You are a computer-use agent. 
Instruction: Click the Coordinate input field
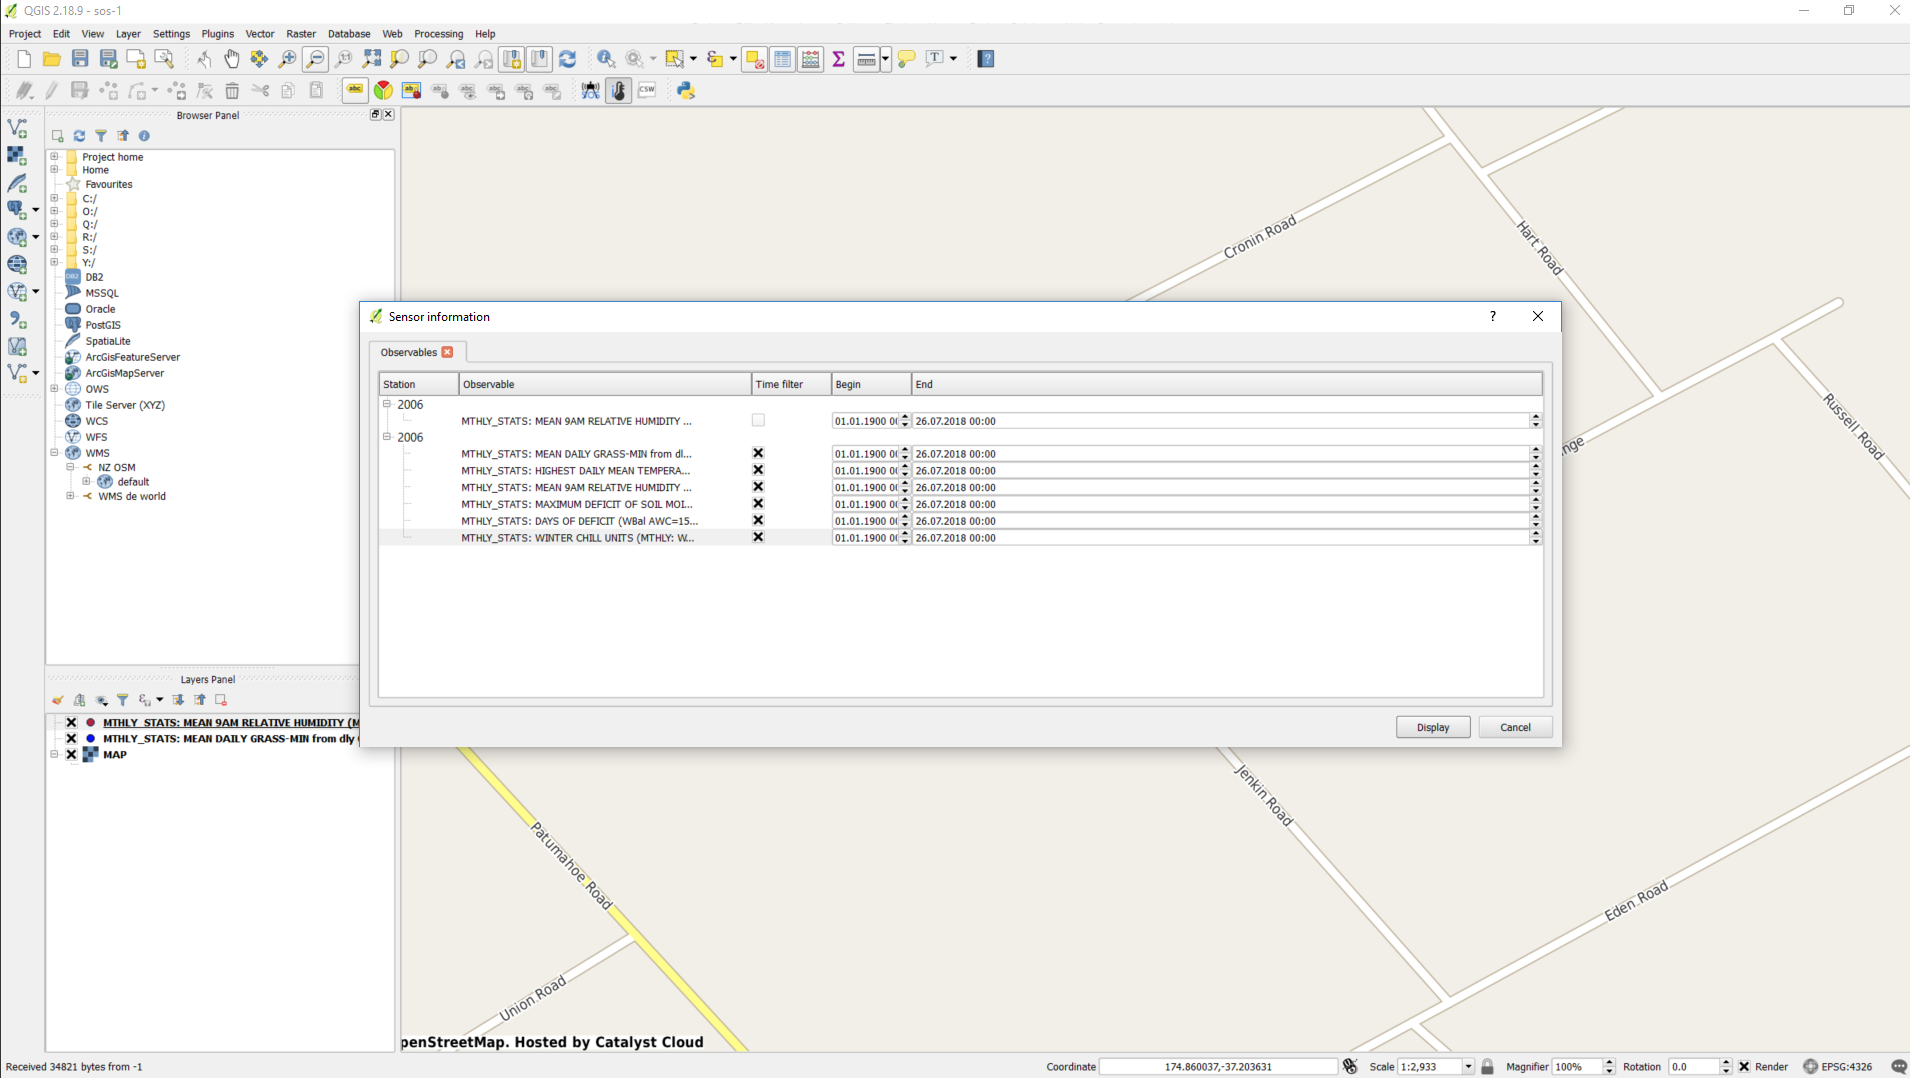pos(1218,1067)
